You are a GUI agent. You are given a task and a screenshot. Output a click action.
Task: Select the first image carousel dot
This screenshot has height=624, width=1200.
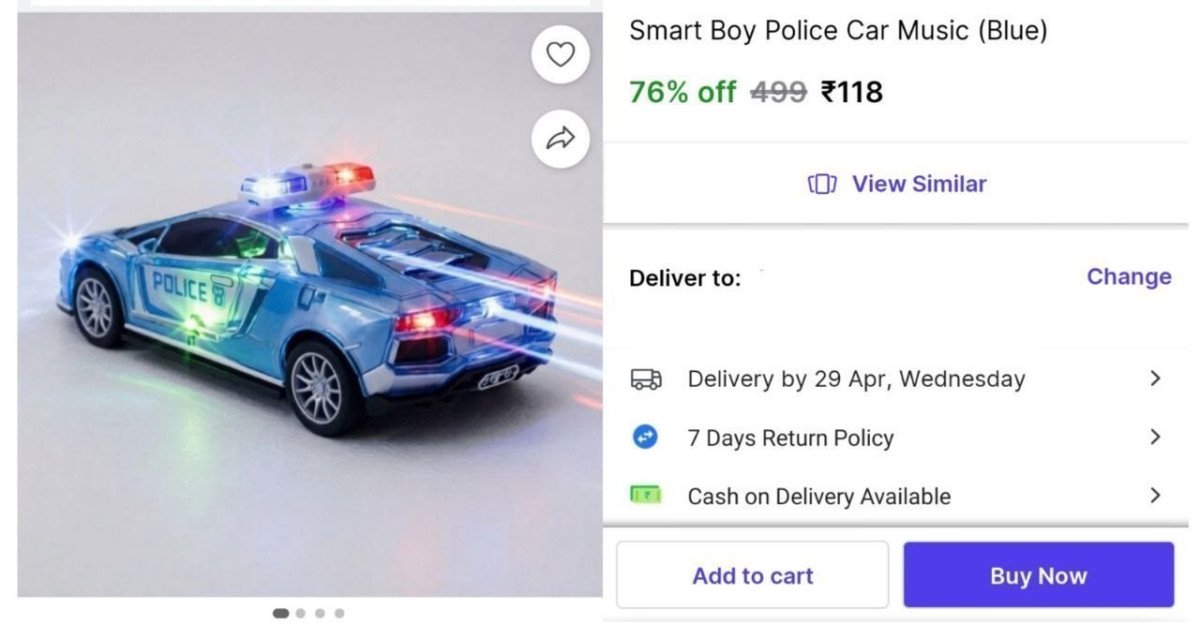click(281, 613)
